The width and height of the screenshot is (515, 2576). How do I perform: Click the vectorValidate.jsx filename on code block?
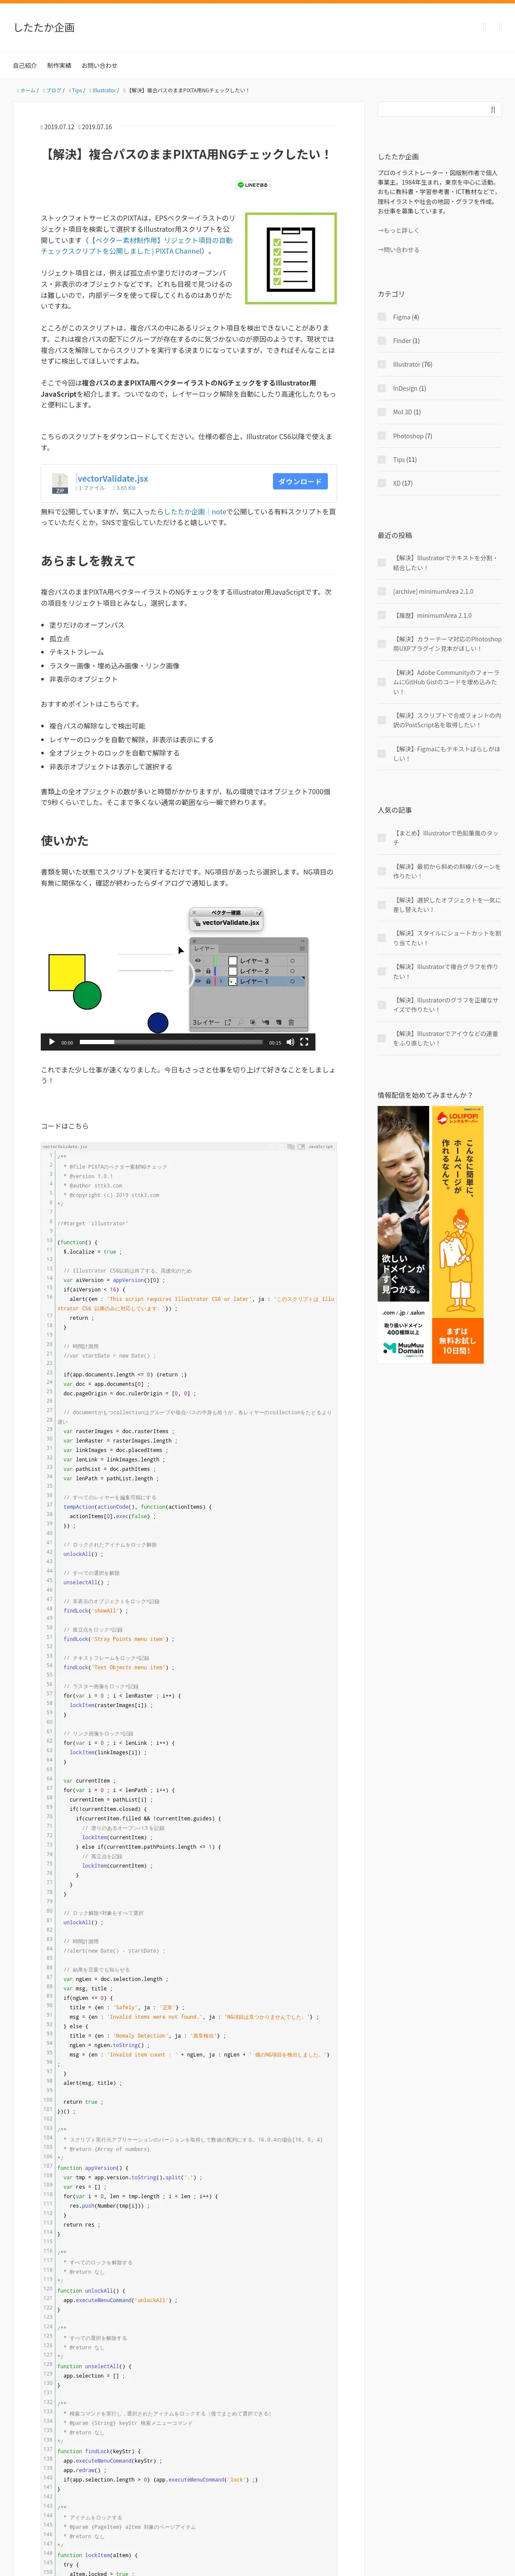click(x=65, y=1147)
